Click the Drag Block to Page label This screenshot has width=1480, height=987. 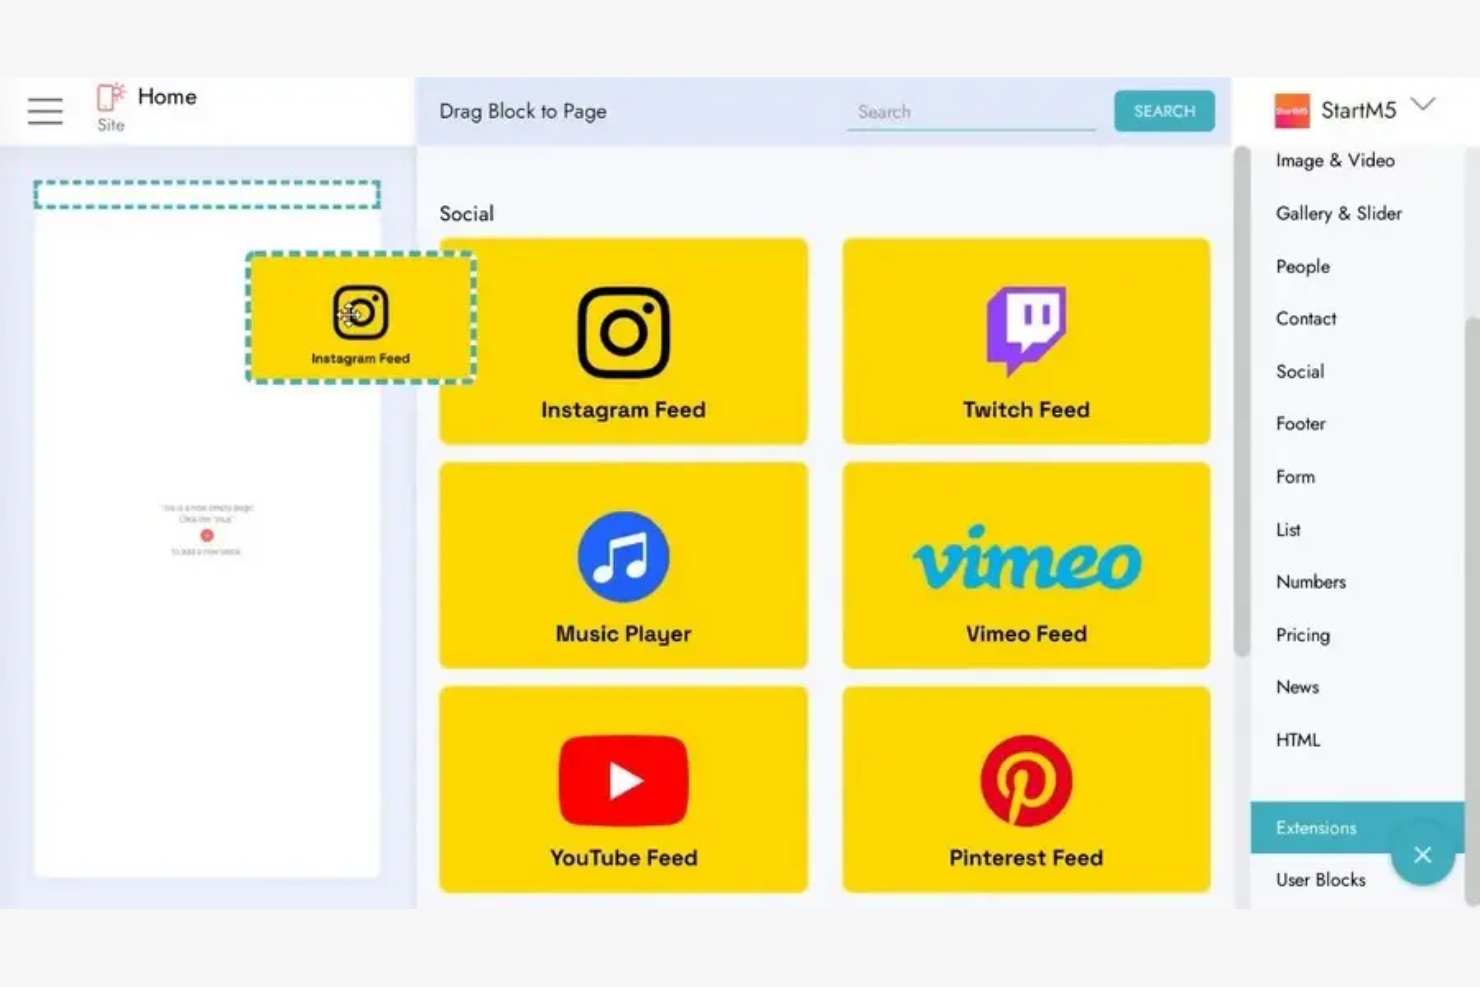523,111
